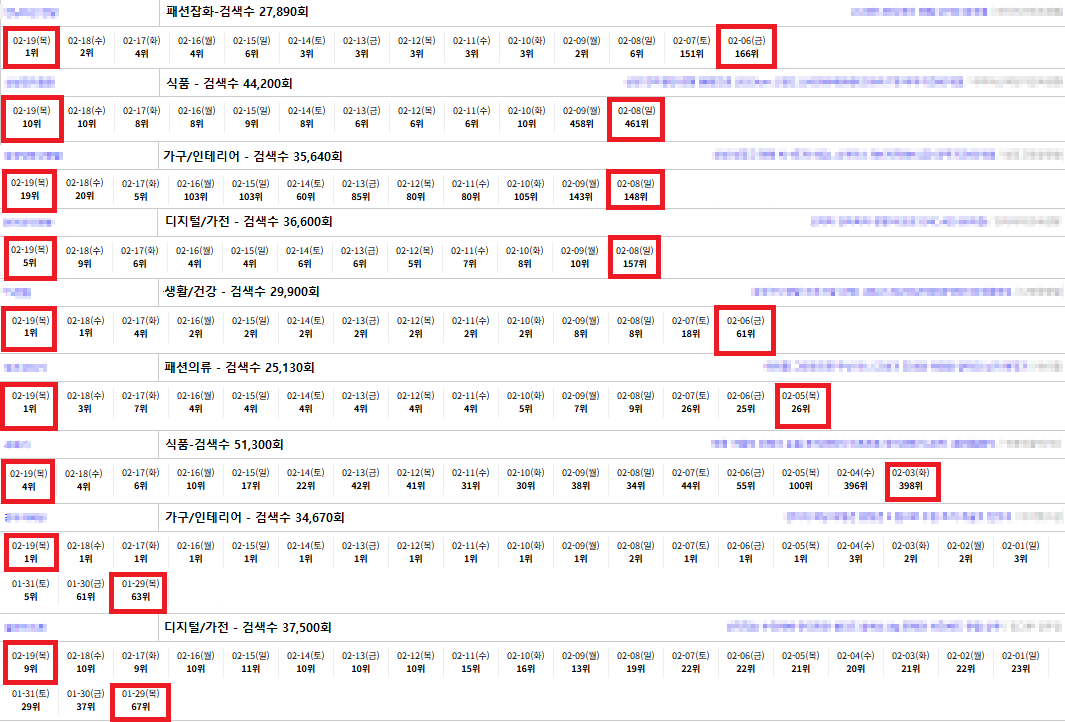
Task: Select the 02-08(일) cell showing 148위
Action: [635, 190]
